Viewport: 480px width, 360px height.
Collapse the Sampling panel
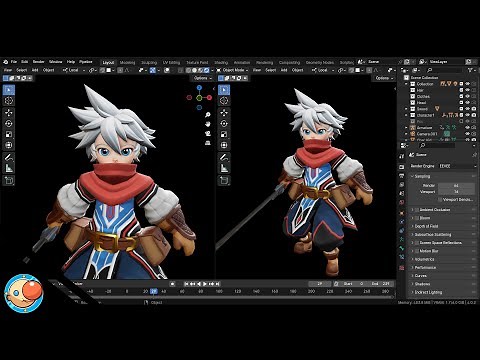pos(412,176)
